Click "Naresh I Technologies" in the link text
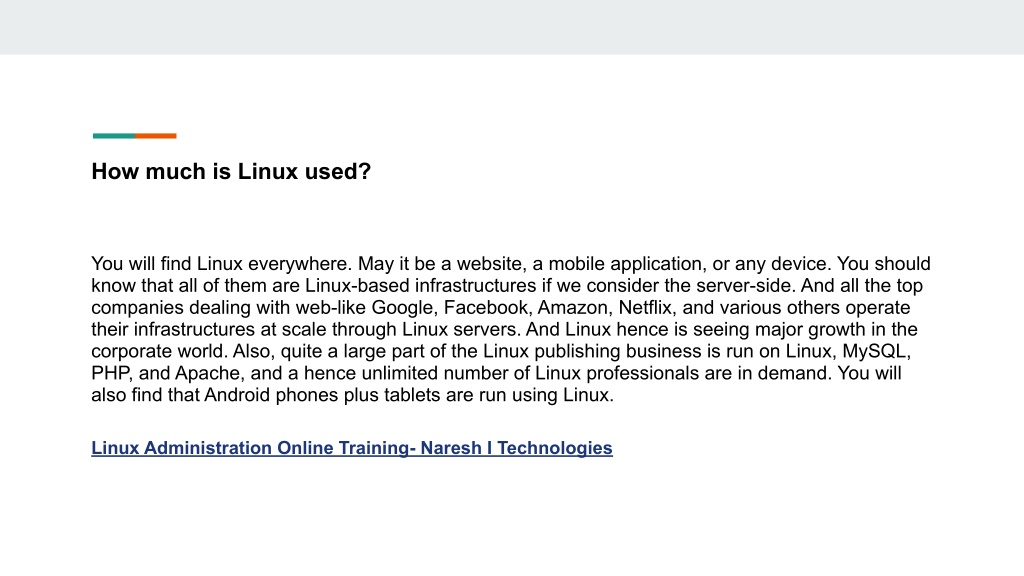The width and height of the screenshot is (1024, 576). tap(517, 448)
